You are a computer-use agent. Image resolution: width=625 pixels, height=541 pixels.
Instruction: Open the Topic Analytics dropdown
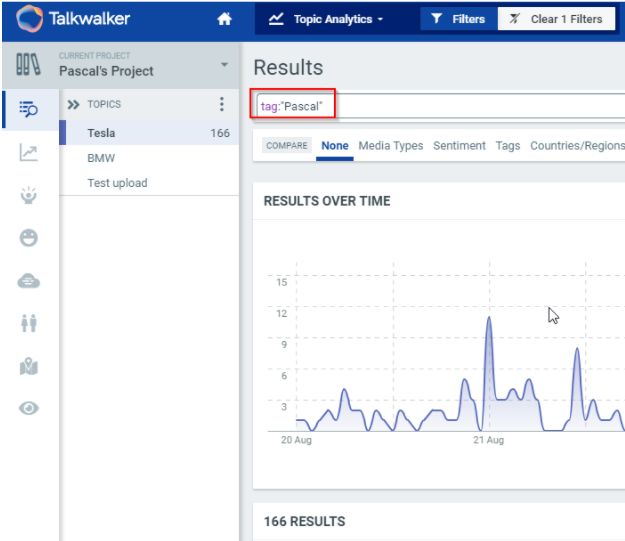point(326,19)
